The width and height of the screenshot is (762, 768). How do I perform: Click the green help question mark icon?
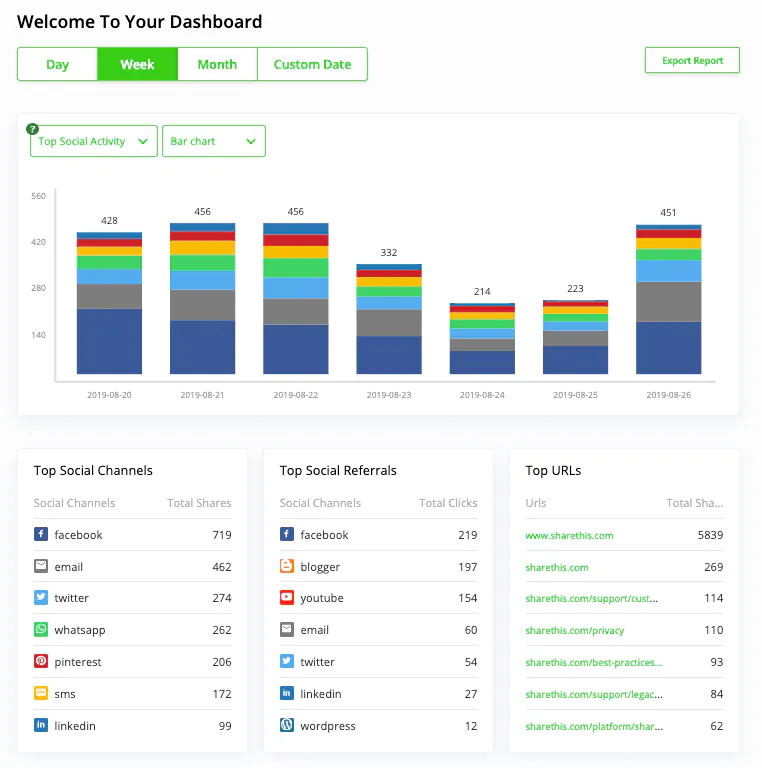(32, 129)
